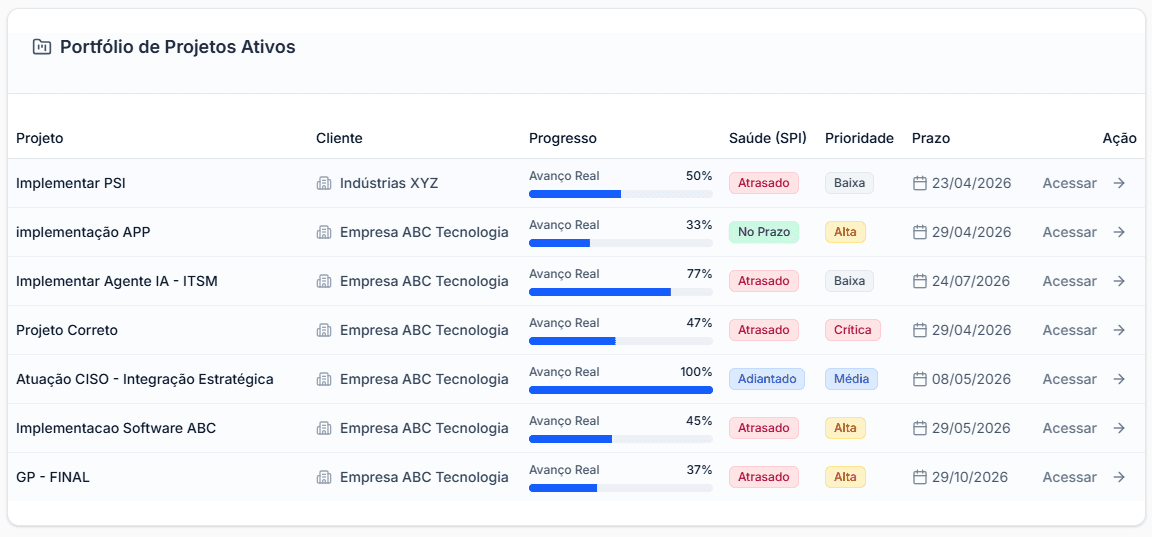
Task: Click calendar icon in Projeto Correto row
Action: pyautogui.click(x=919, y=330)
